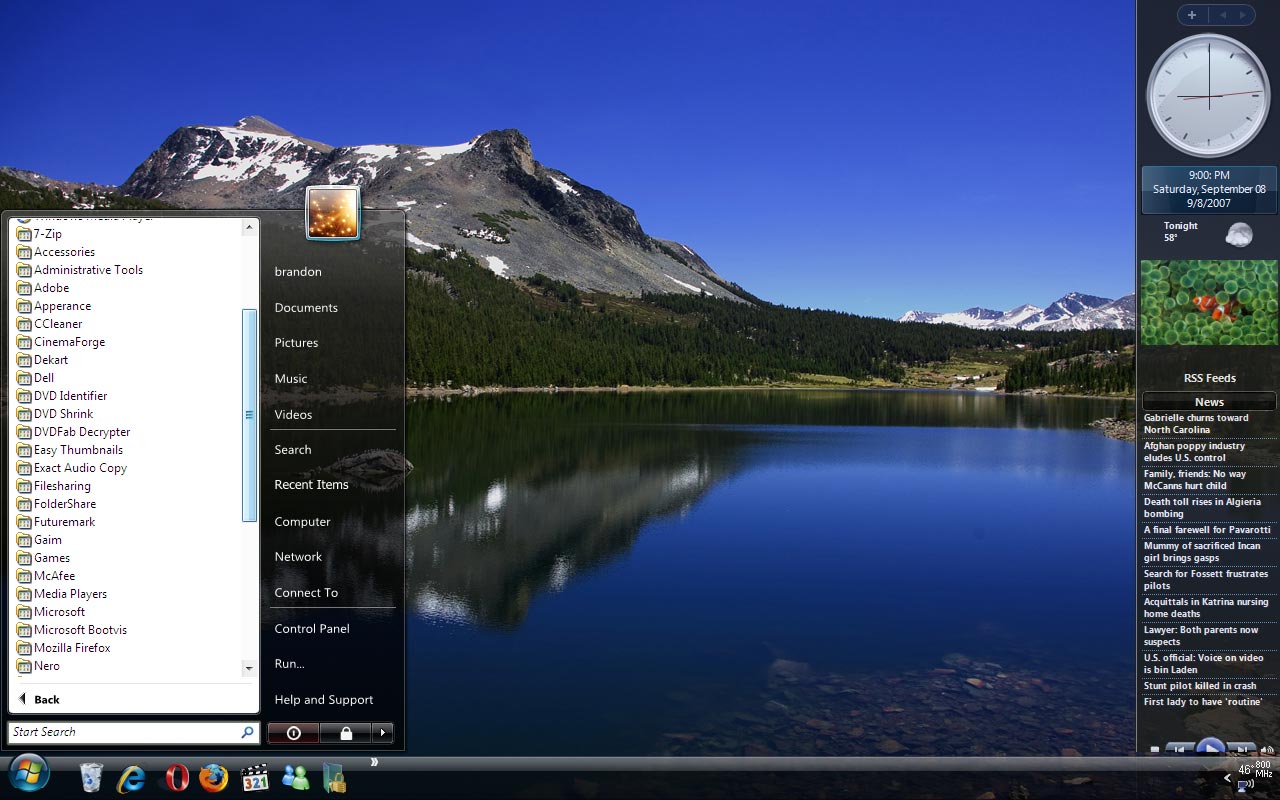The height and width of the screenshot is (800, 1280).
Task: Expand the Nero program folder
Action: point(38,666)
